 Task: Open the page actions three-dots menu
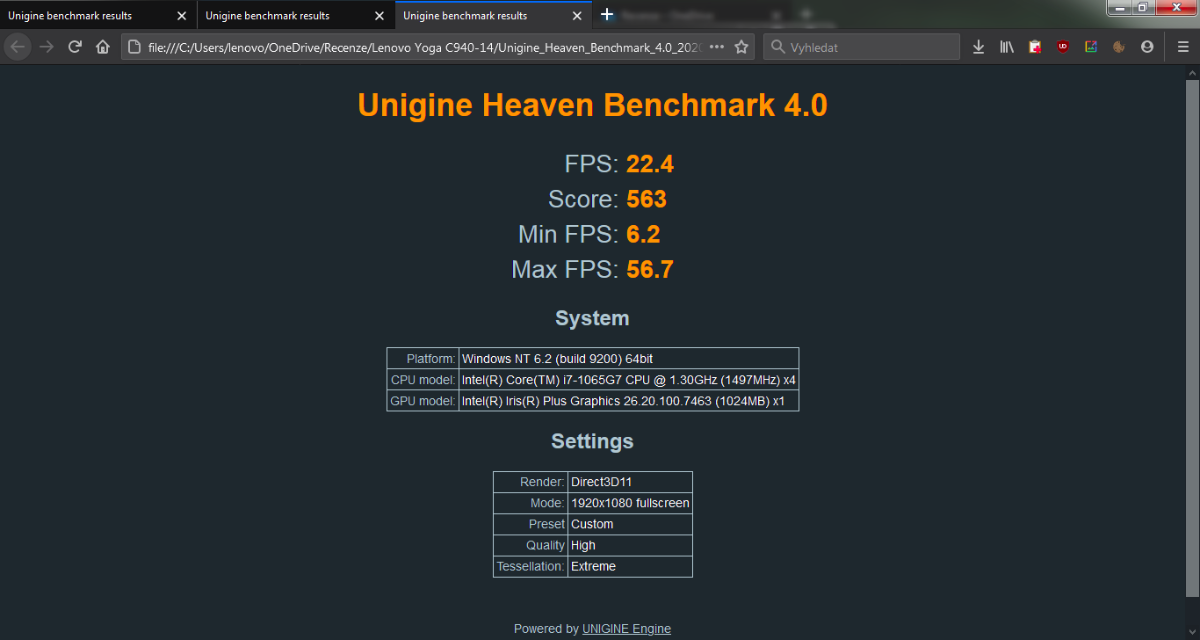coord(716,47)
